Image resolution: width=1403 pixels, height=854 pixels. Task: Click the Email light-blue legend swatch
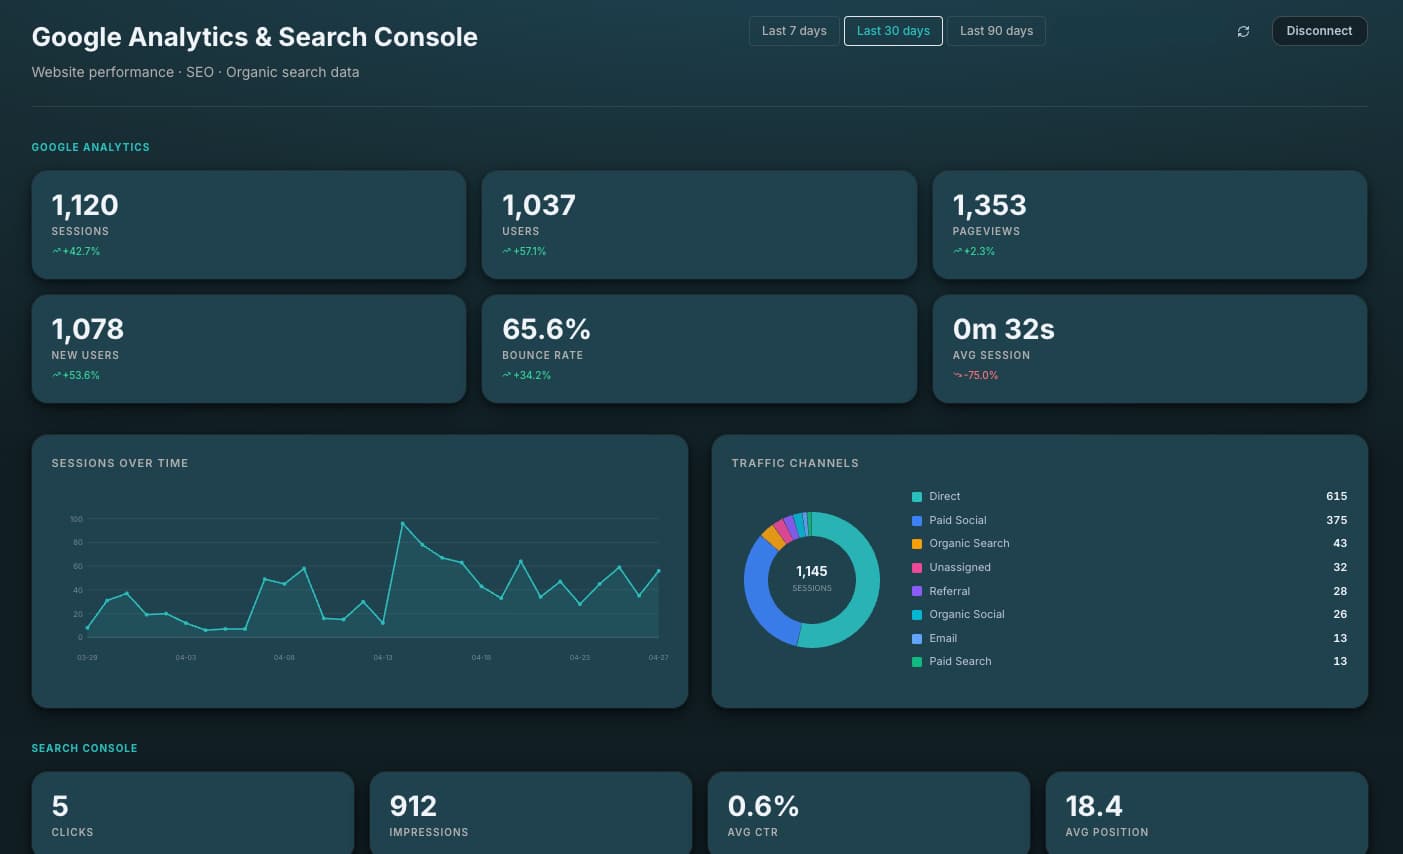pyautogui.click(x=917, y=639)
